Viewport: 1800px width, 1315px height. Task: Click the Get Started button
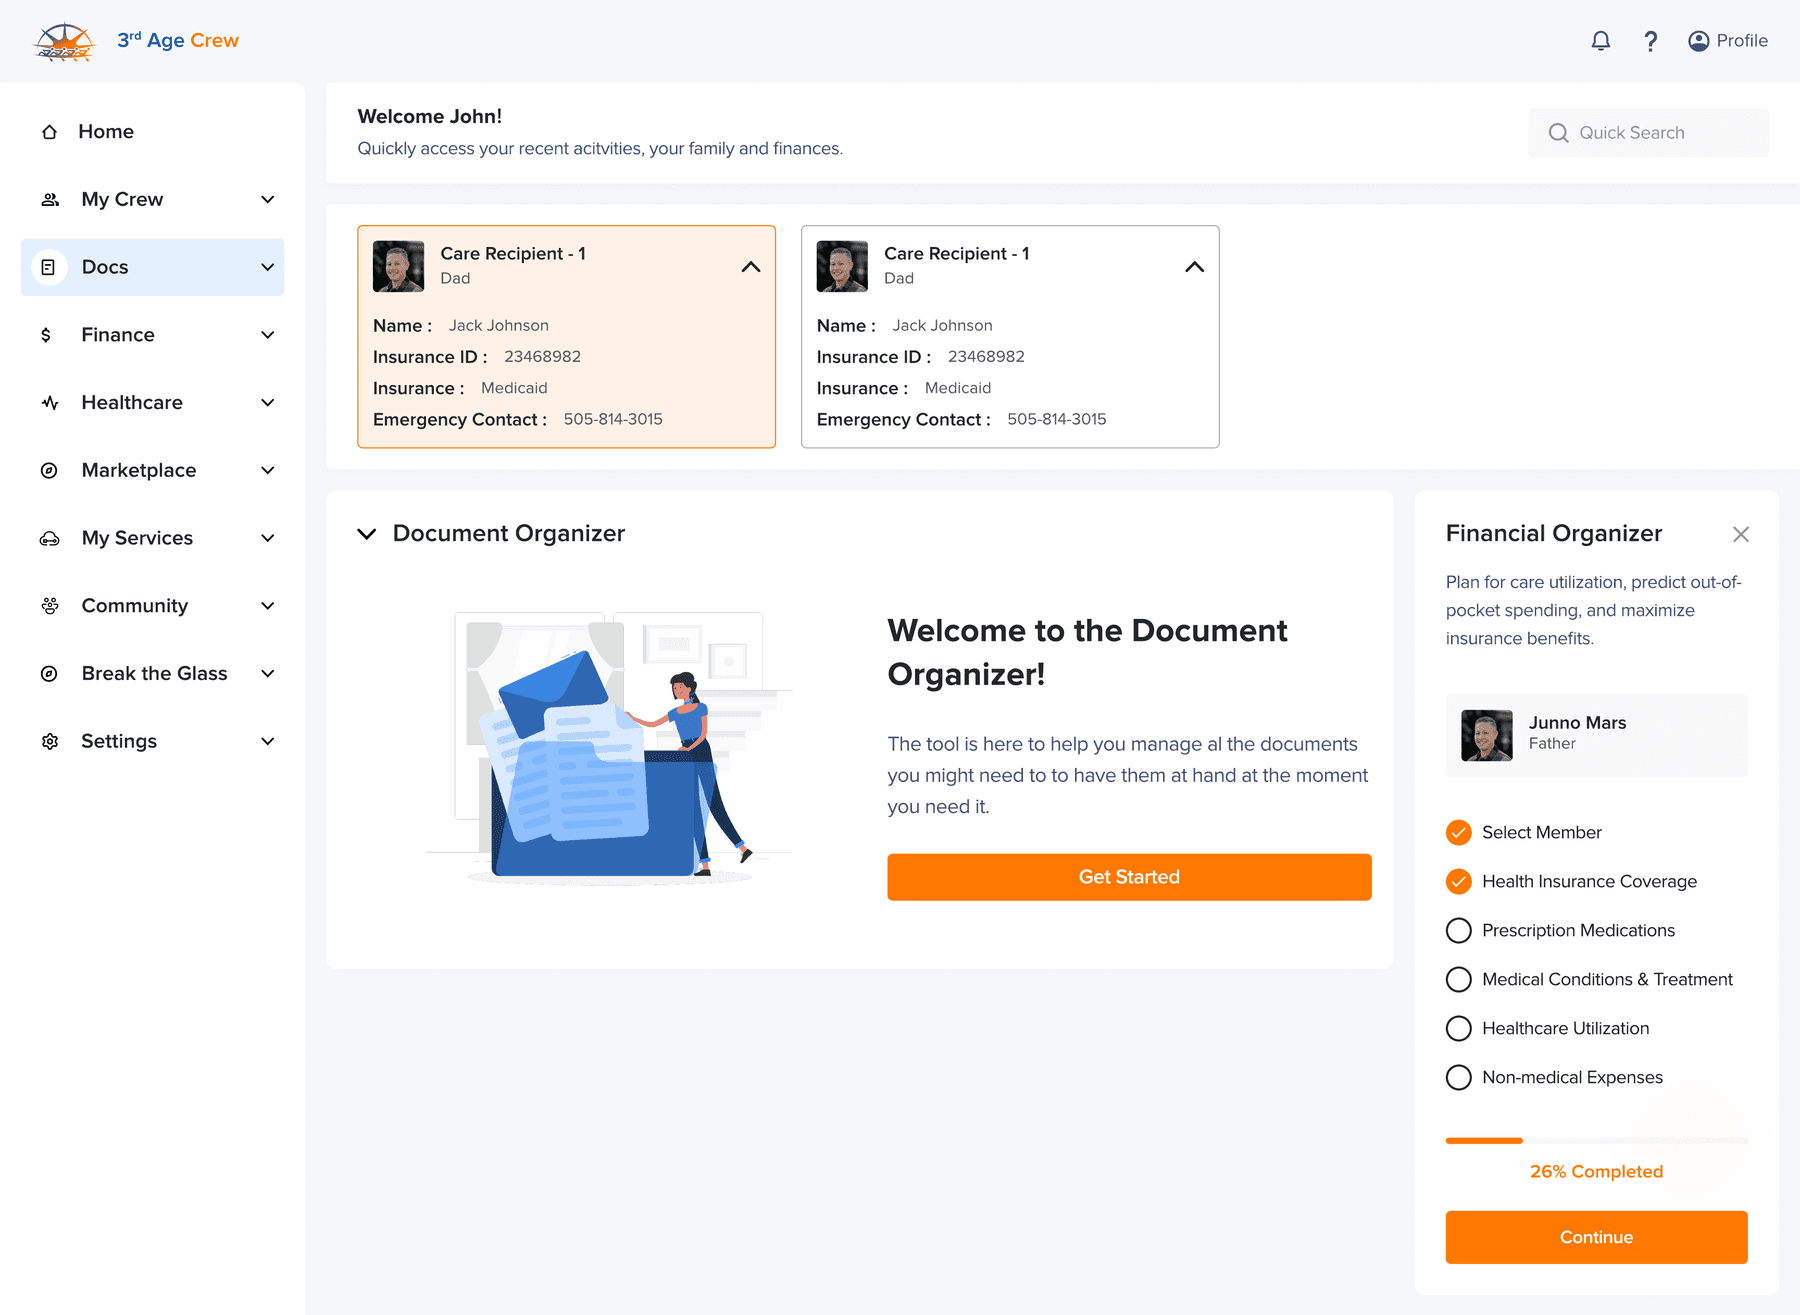coord(1129,877)
